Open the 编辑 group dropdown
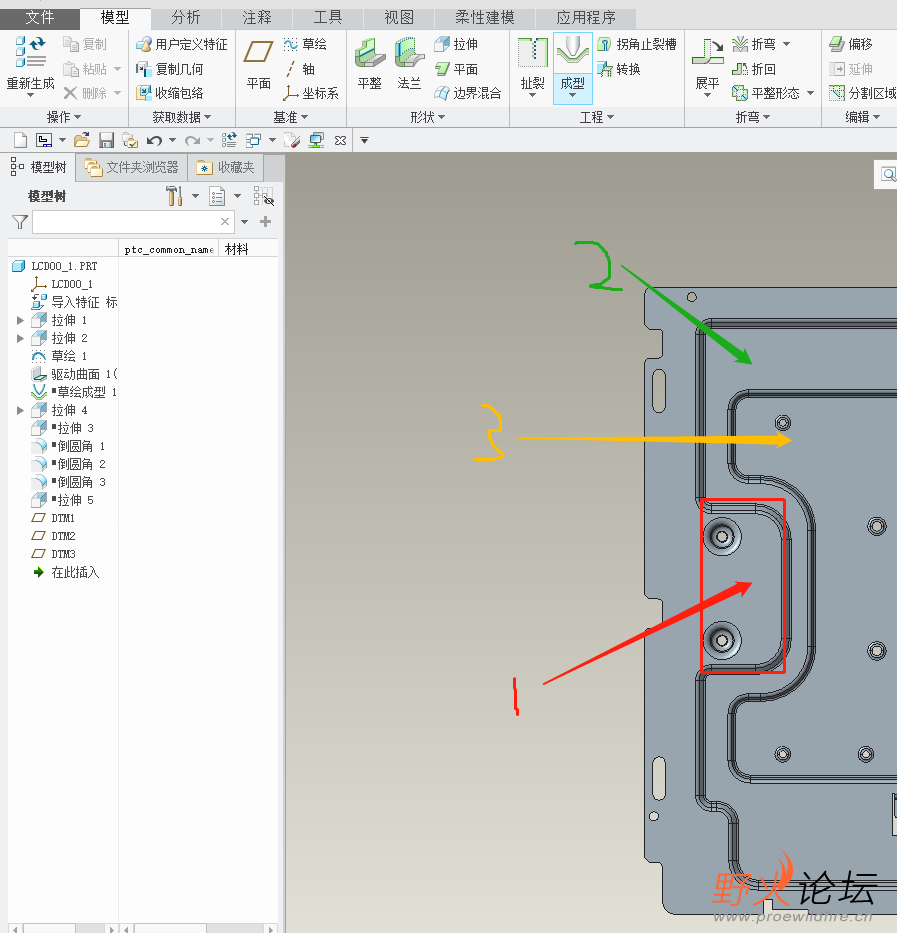Viewport: 897px width, 933px height. 862,117
